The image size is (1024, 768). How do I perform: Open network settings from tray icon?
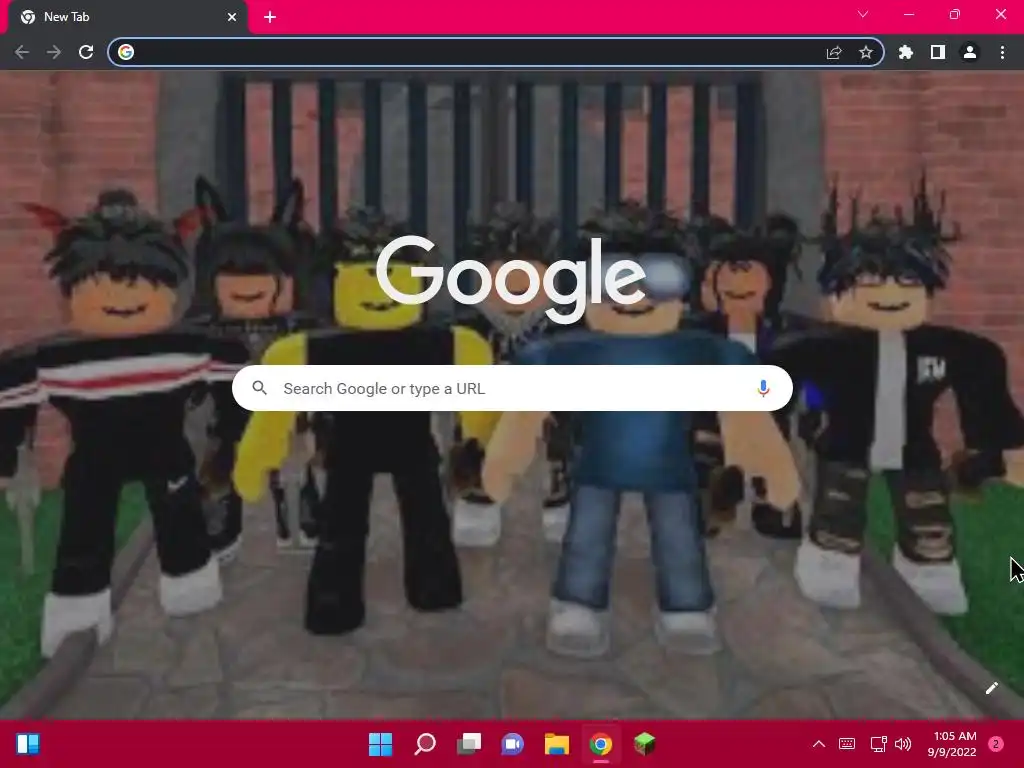(878, 744)
